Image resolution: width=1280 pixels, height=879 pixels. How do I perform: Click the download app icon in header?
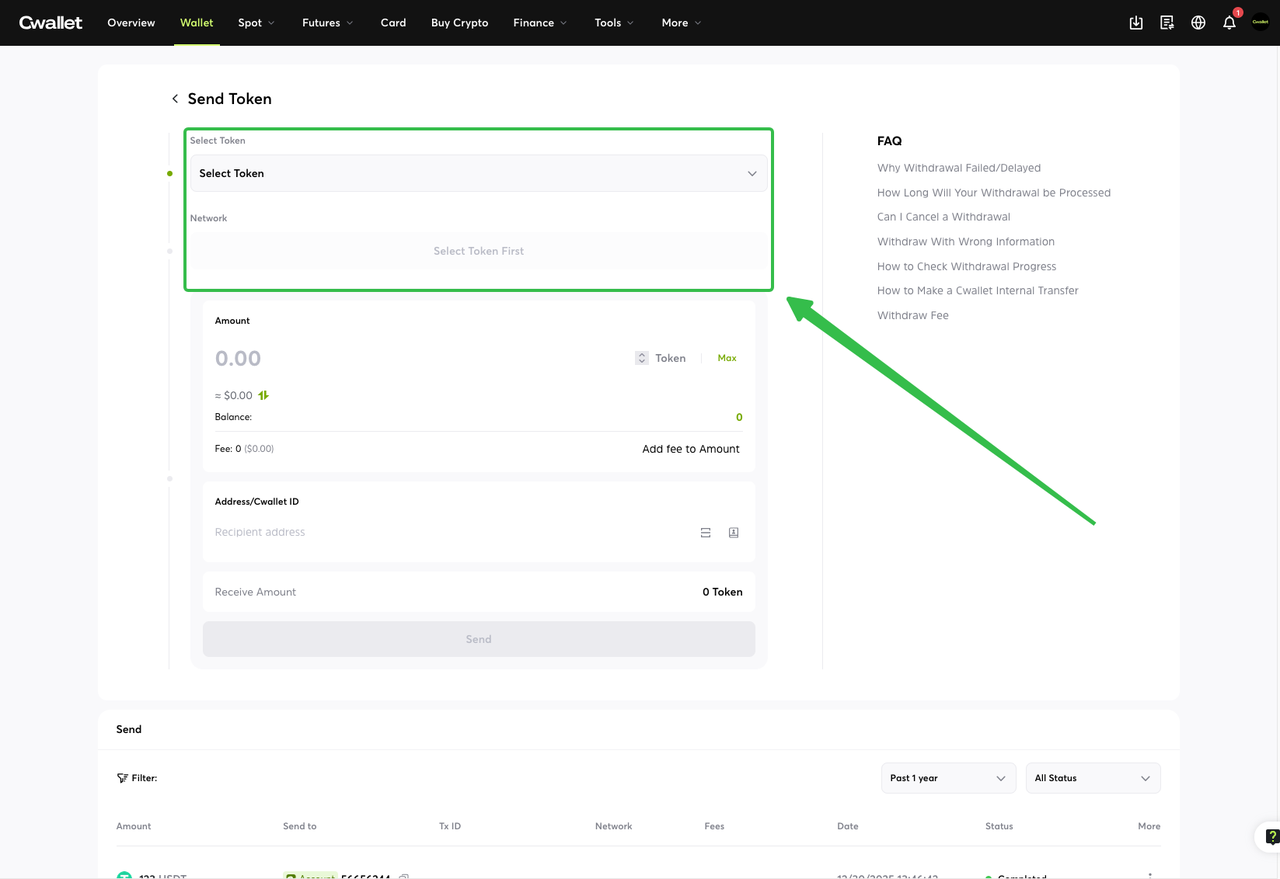tap(1136, 23)
